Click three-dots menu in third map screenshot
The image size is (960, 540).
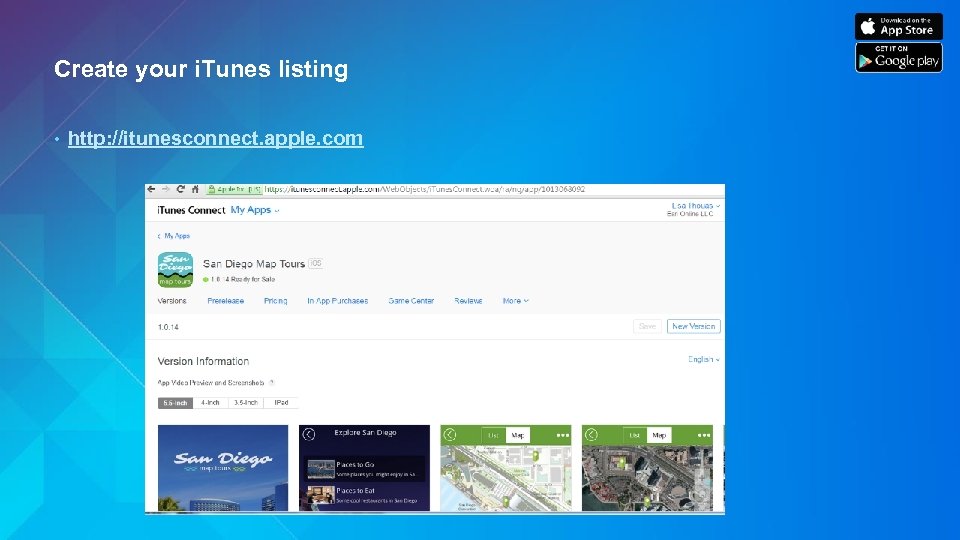tap(563, 435)
